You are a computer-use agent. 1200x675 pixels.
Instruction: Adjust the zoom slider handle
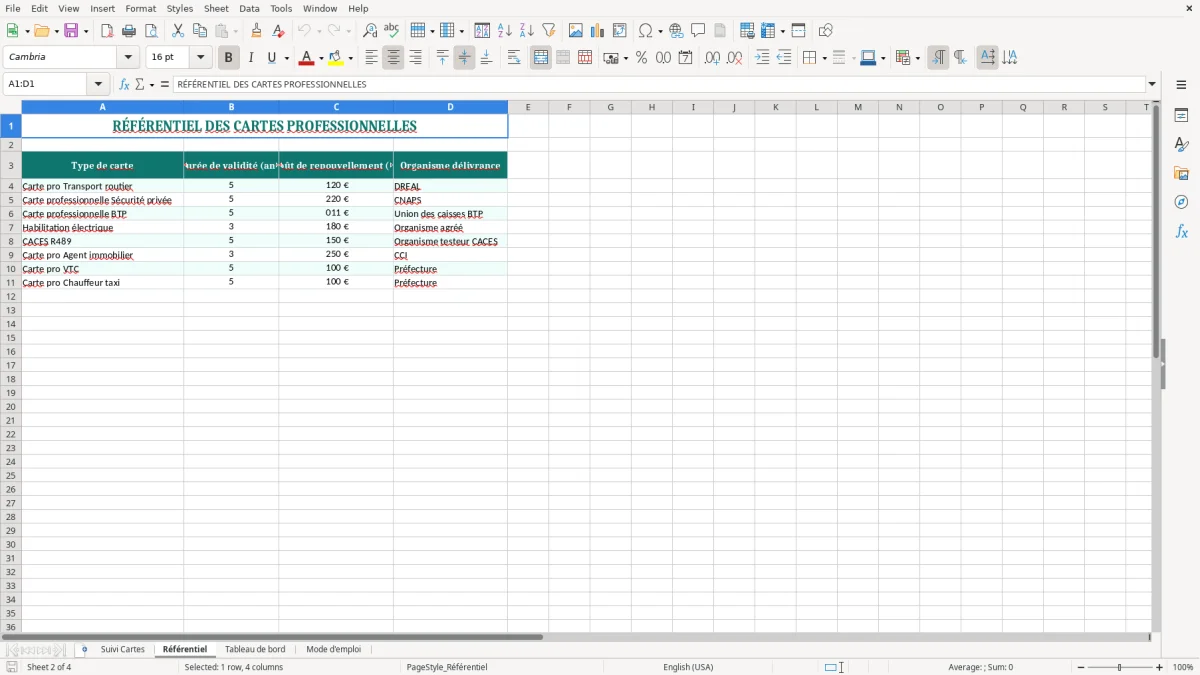(1120, 667)
